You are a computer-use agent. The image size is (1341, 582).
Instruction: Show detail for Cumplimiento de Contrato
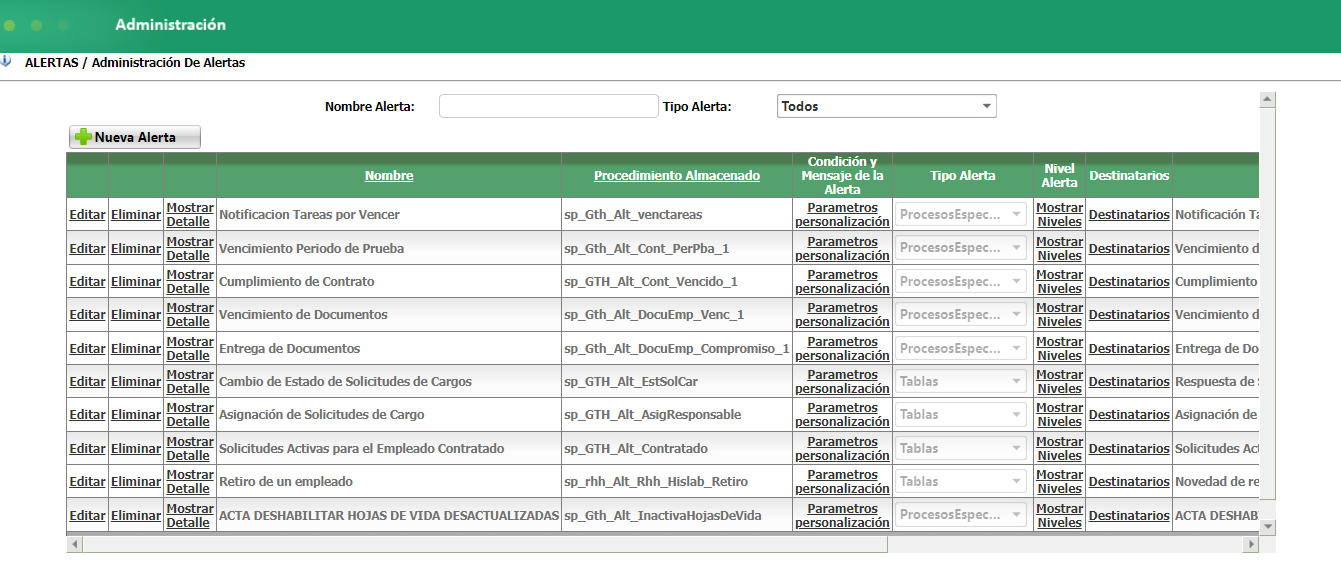(x=189, y=282)
